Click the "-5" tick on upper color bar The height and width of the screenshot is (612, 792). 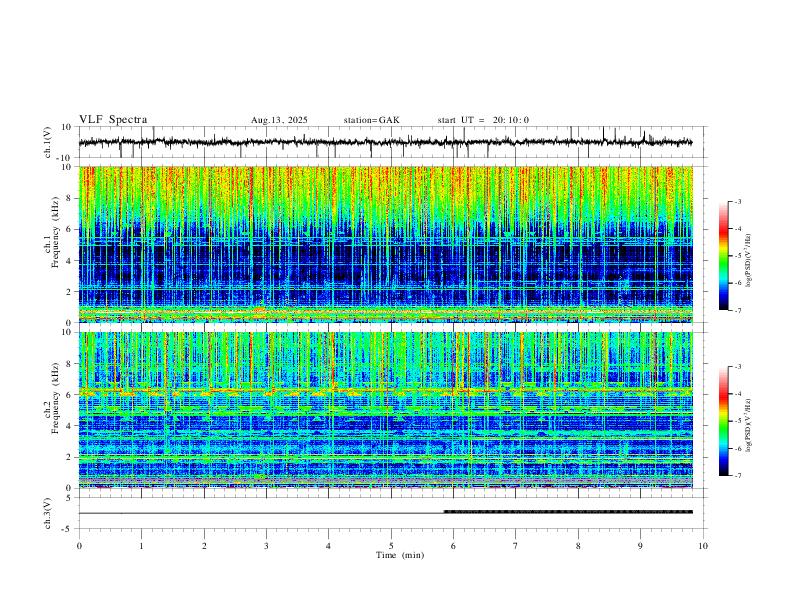(738, 256)
